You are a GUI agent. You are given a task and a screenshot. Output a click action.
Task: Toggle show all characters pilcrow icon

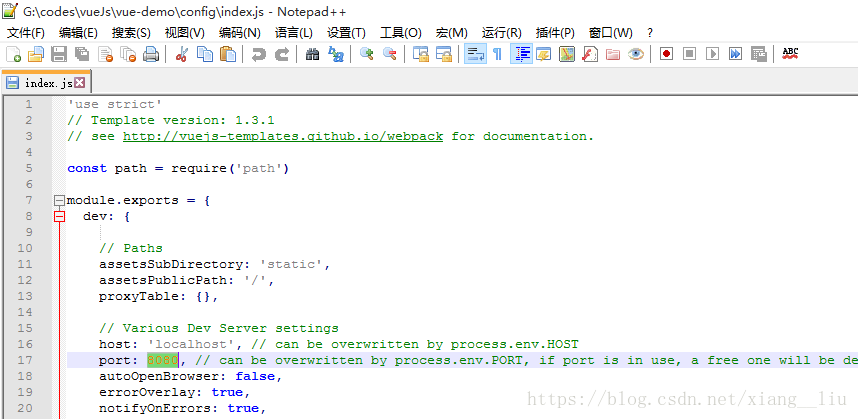(497, 54)
